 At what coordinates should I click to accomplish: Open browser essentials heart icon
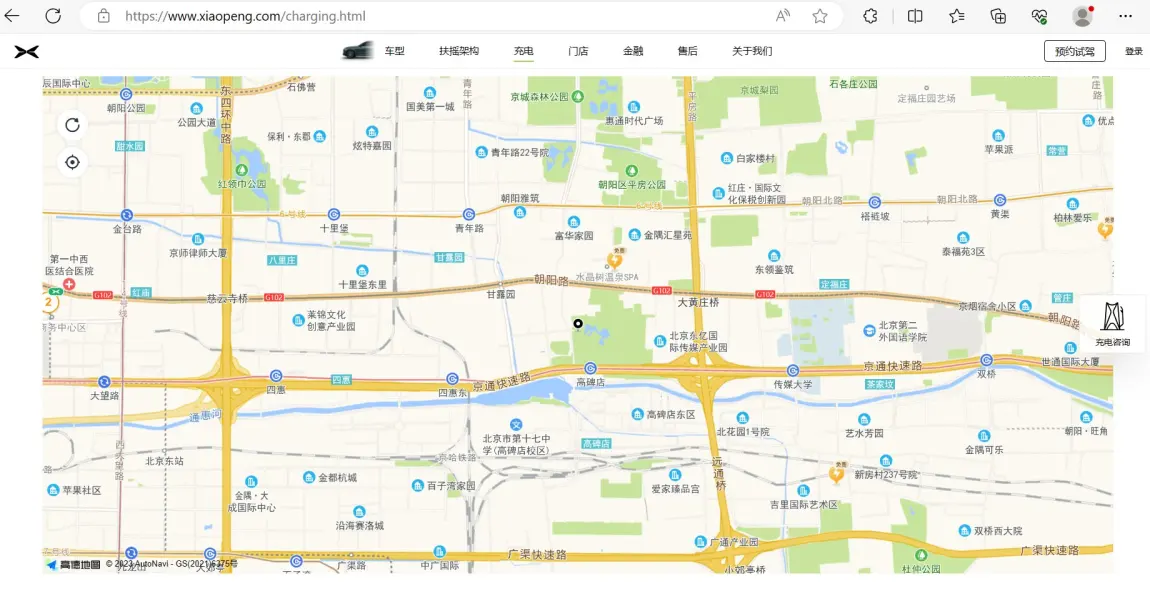[1039, 16]
